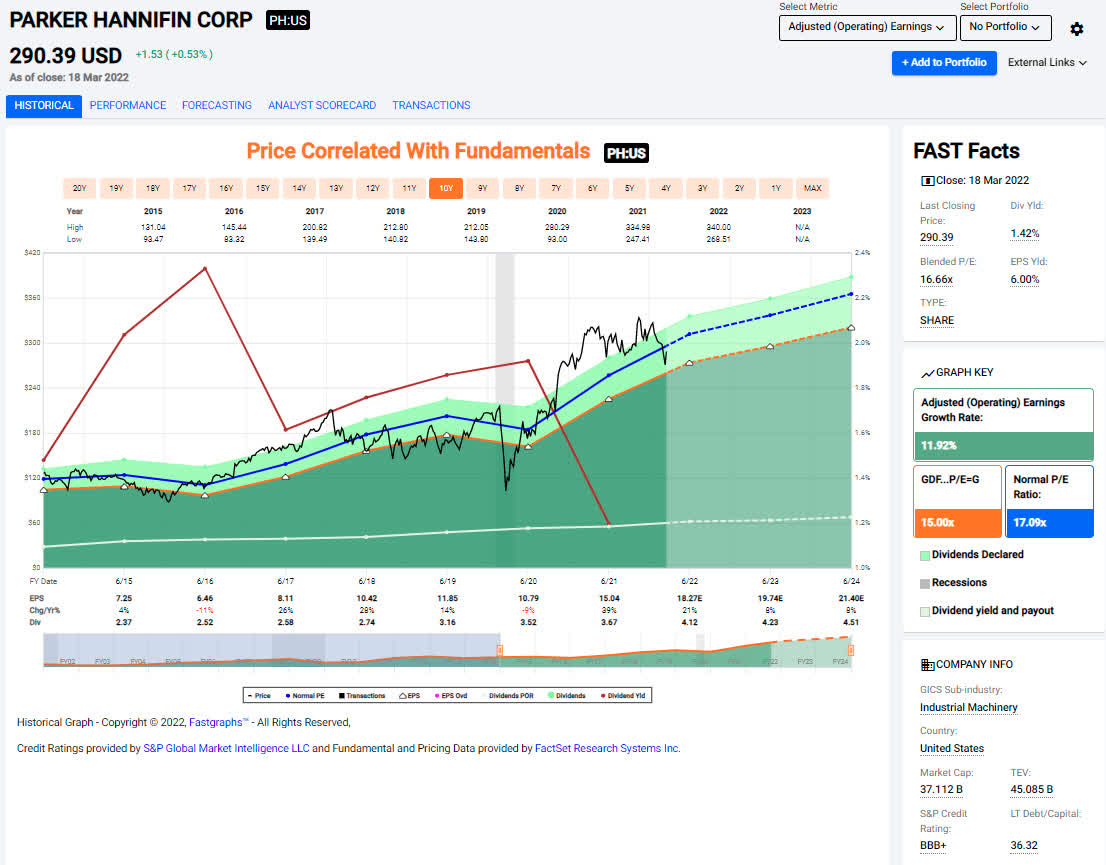Toggle the Price legend entry
The width and height of the screenshot is (1106, 865).
click(x=259, y=696)
